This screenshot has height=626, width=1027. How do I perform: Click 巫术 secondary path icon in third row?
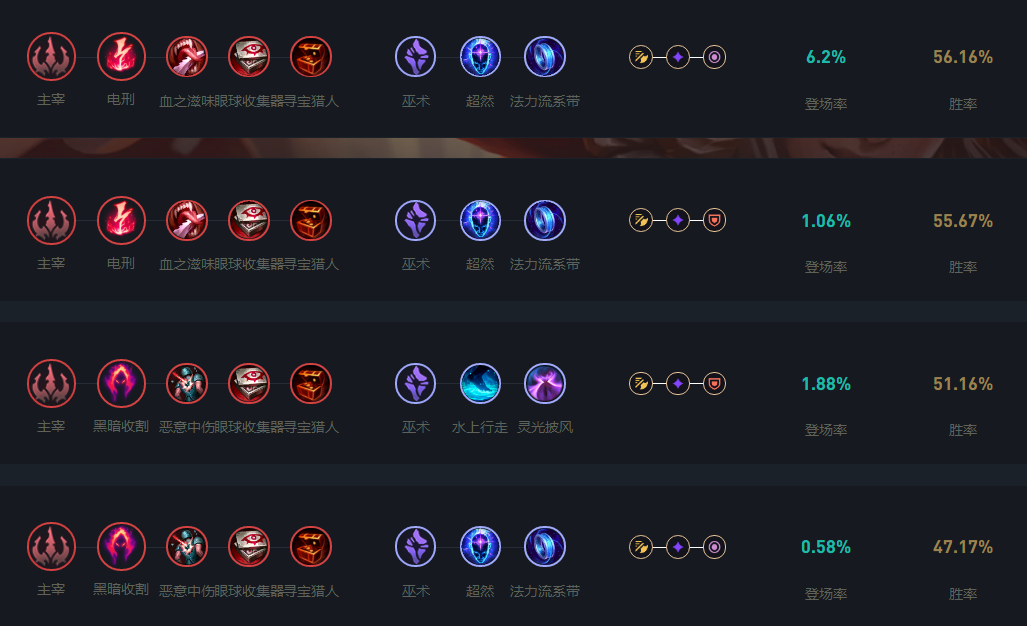tap(416, 383)
